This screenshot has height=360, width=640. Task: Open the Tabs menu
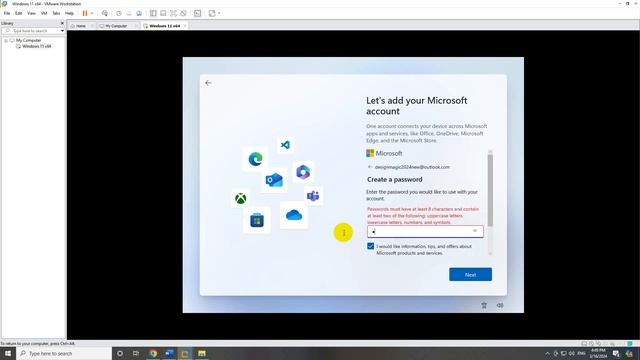(x=56, y=13)
